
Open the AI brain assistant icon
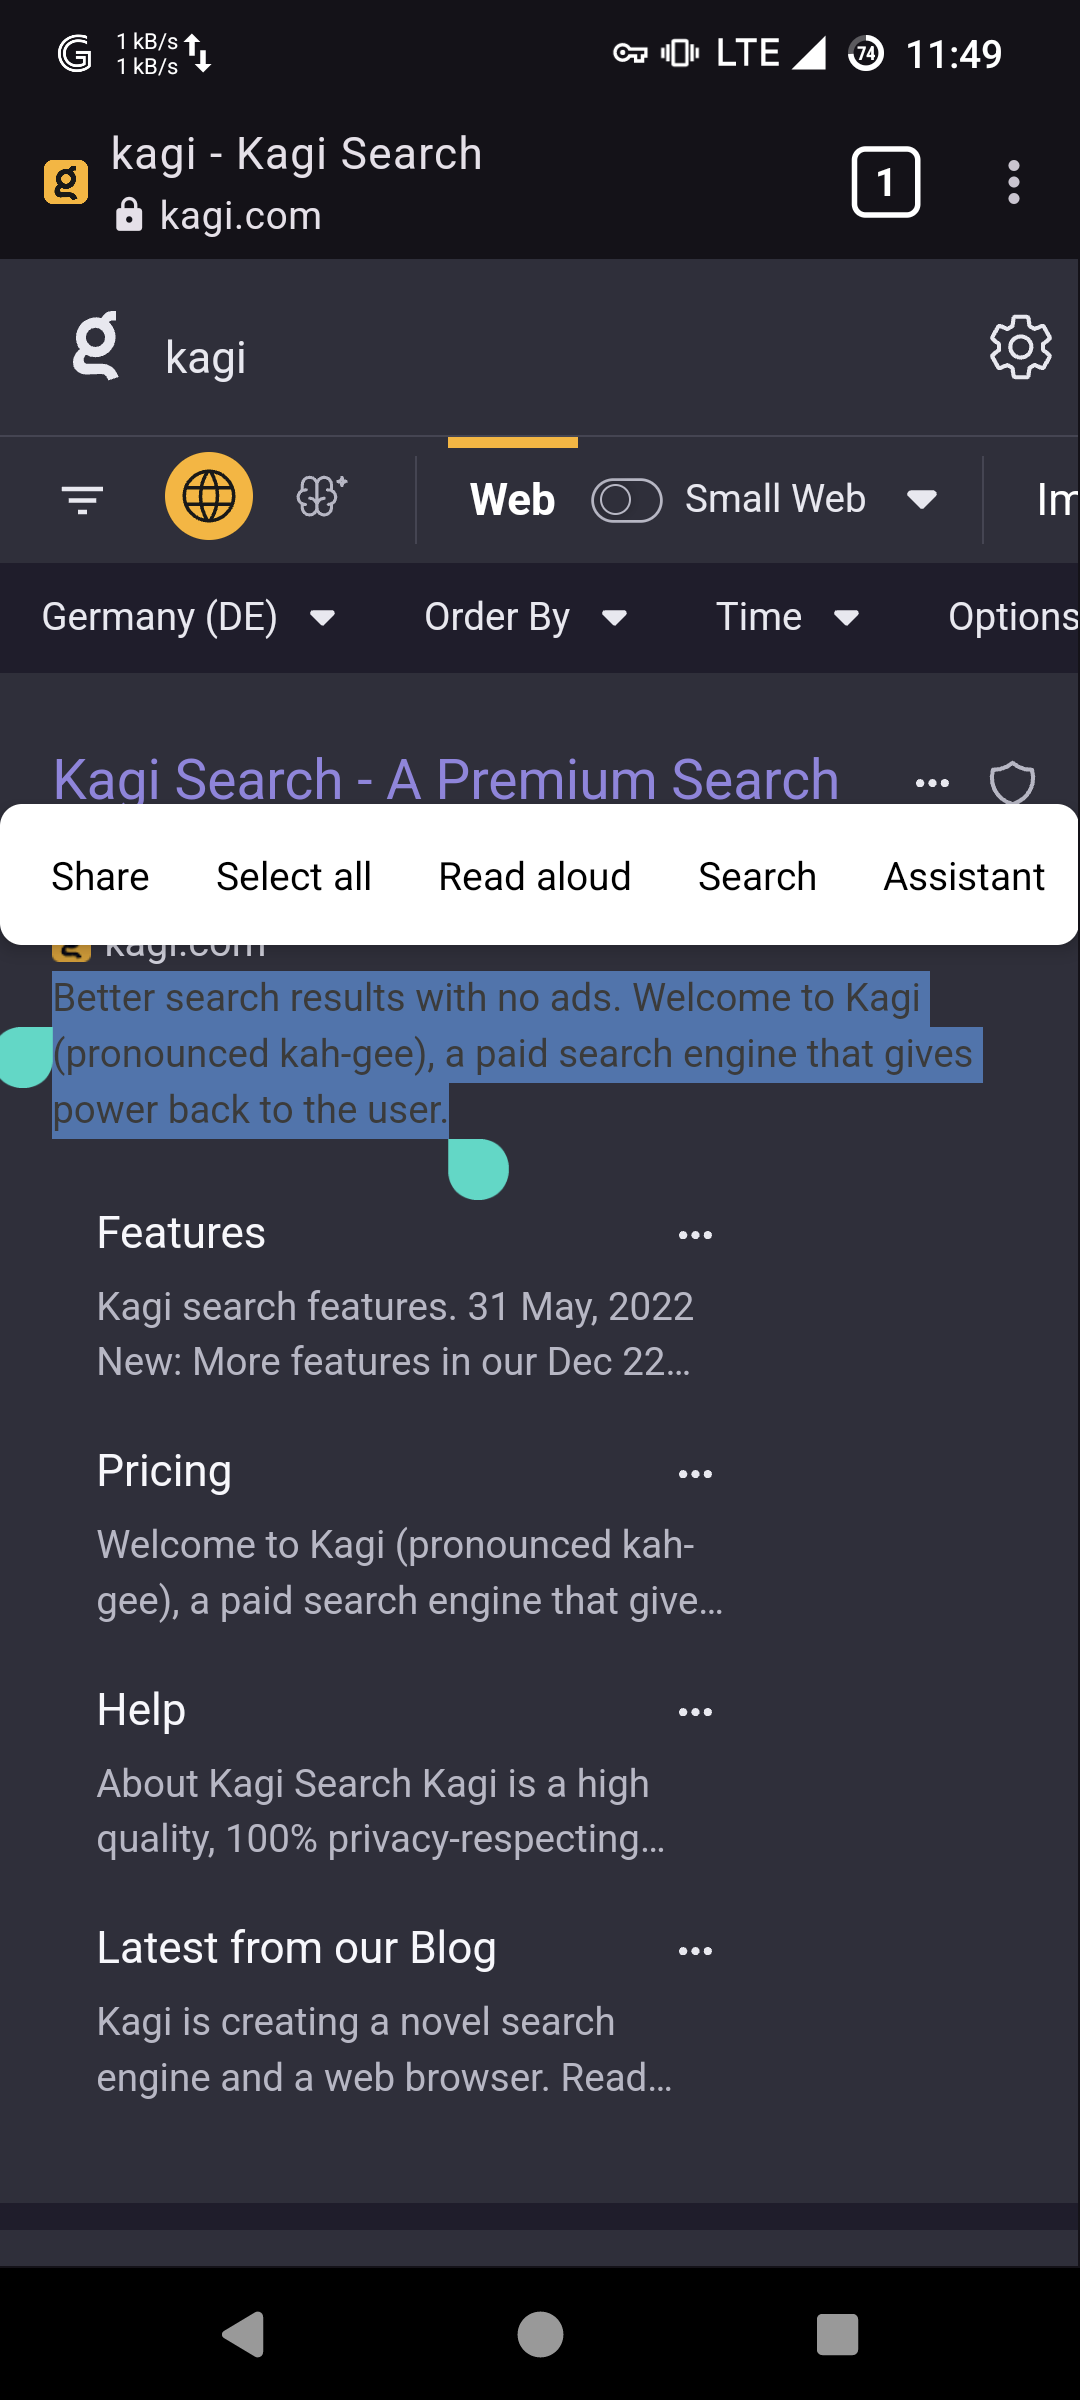pyautogui.click(x=322, y=496)
